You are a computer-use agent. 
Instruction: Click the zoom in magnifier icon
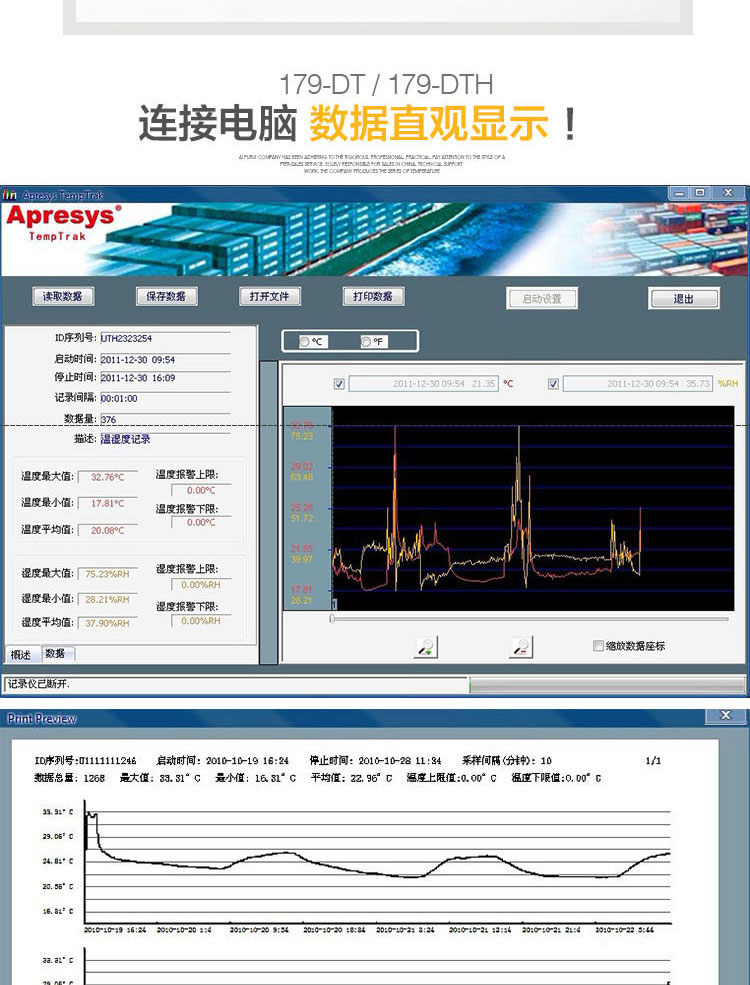point(427,647)
